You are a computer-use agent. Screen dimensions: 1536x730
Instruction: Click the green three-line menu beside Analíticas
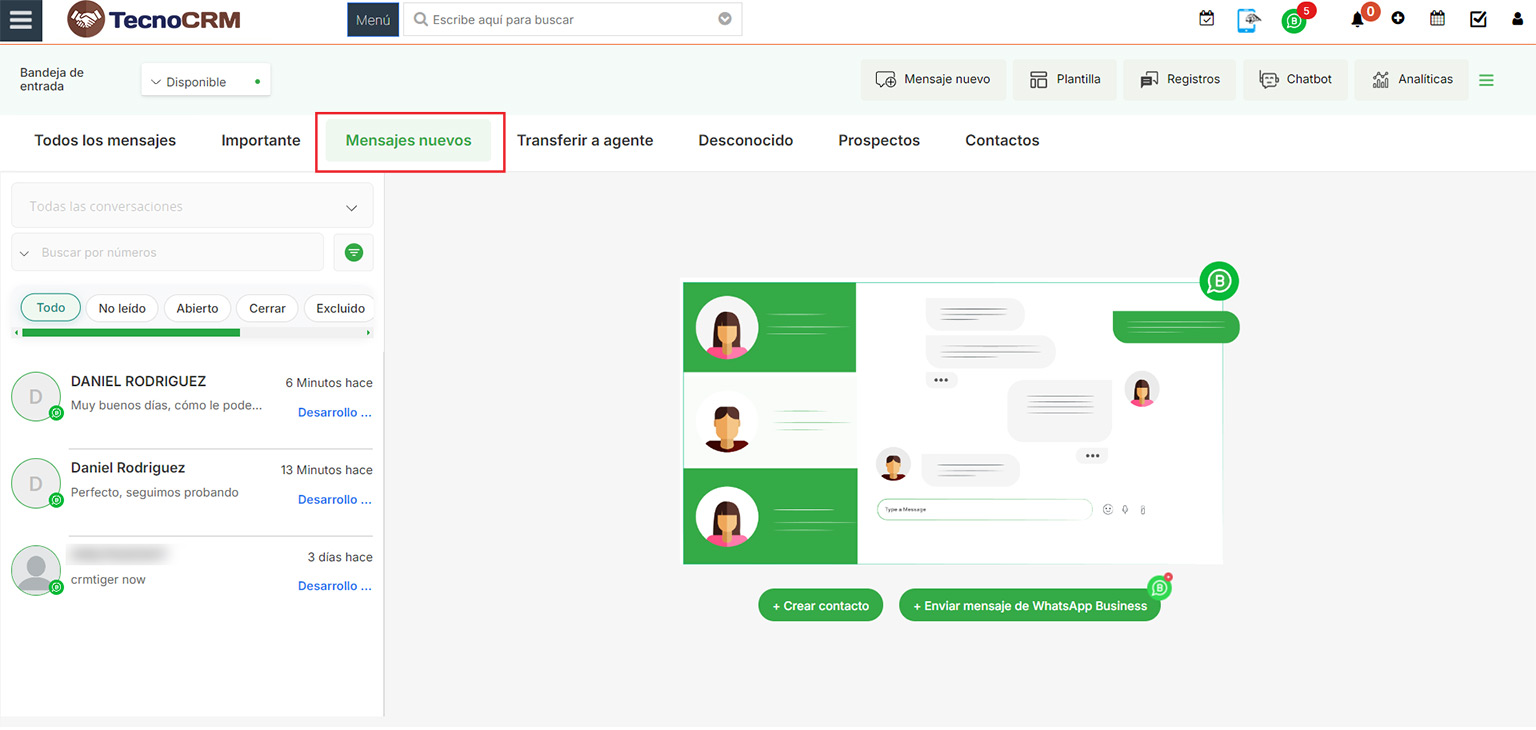click(x=1486, y=80)
